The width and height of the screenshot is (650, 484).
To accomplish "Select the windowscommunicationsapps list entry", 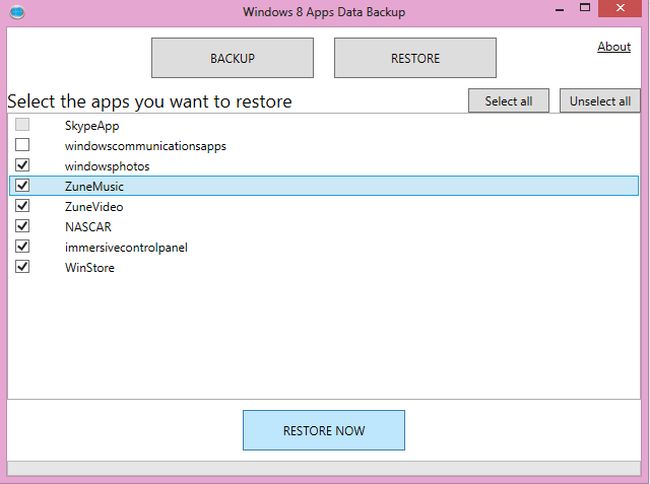I will coord(324,145).
